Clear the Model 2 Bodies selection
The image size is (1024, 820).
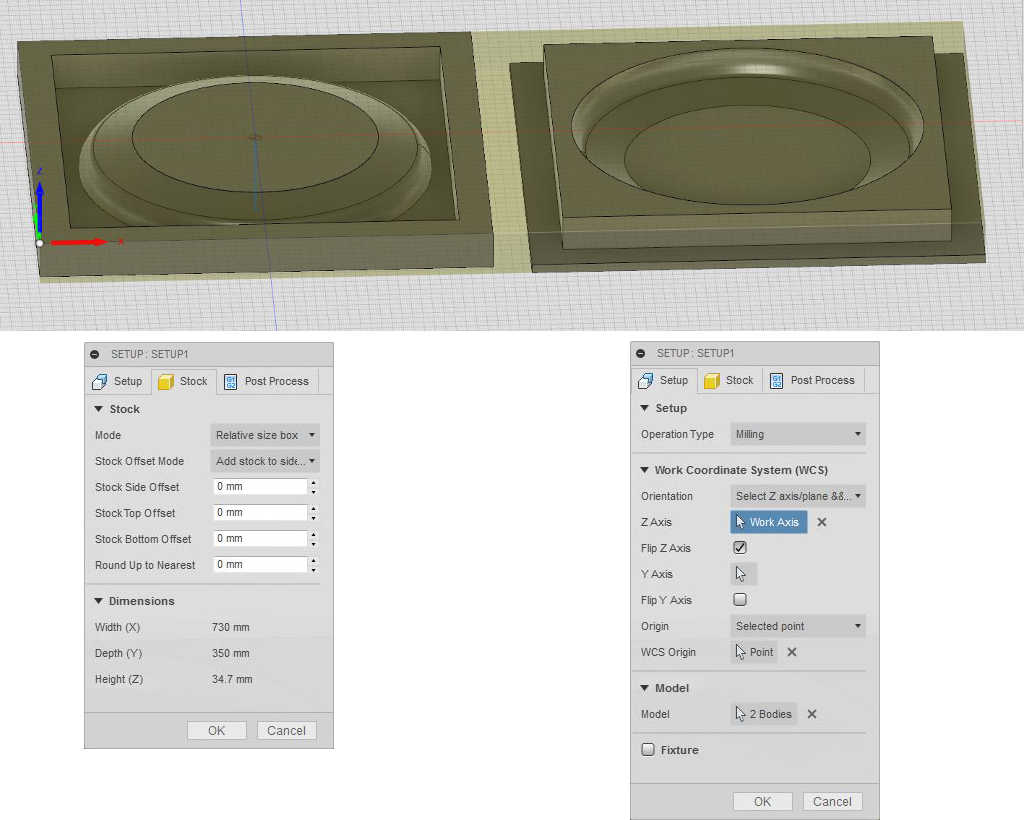tap(812, 714)
